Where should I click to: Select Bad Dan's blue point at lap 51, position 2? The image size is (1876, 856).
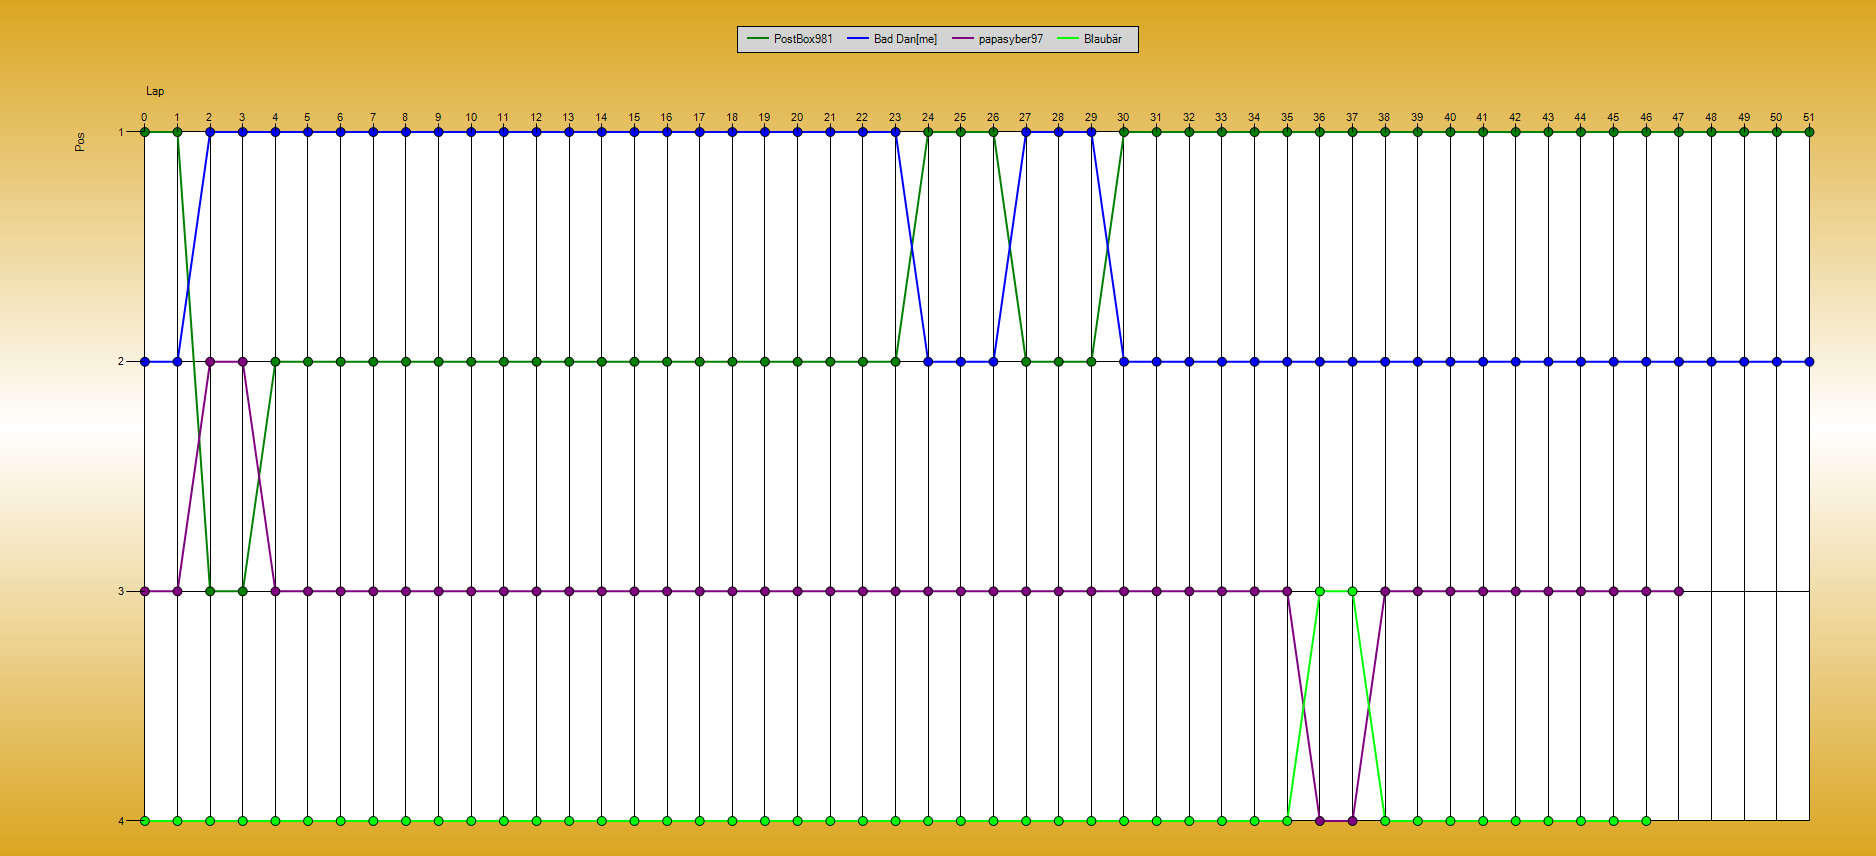coord(1809,362)
